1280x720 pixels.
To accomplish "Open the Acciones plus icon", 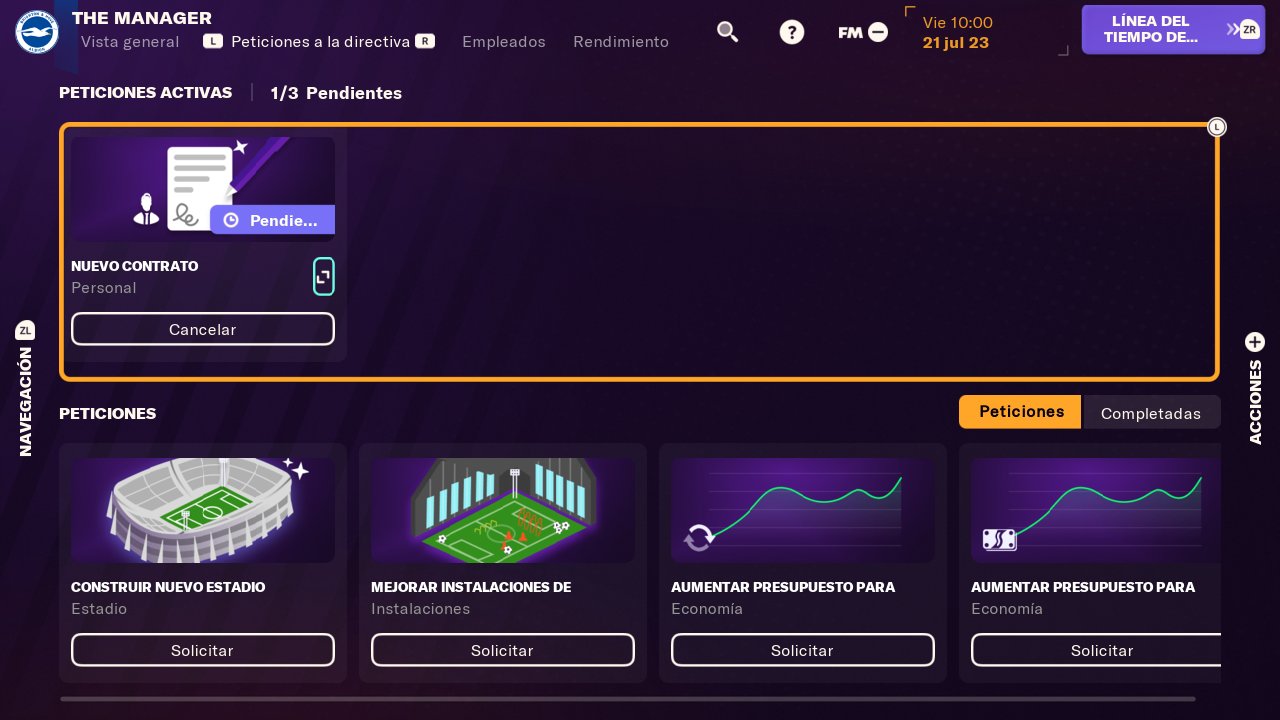I will [x=1255, y=342].
